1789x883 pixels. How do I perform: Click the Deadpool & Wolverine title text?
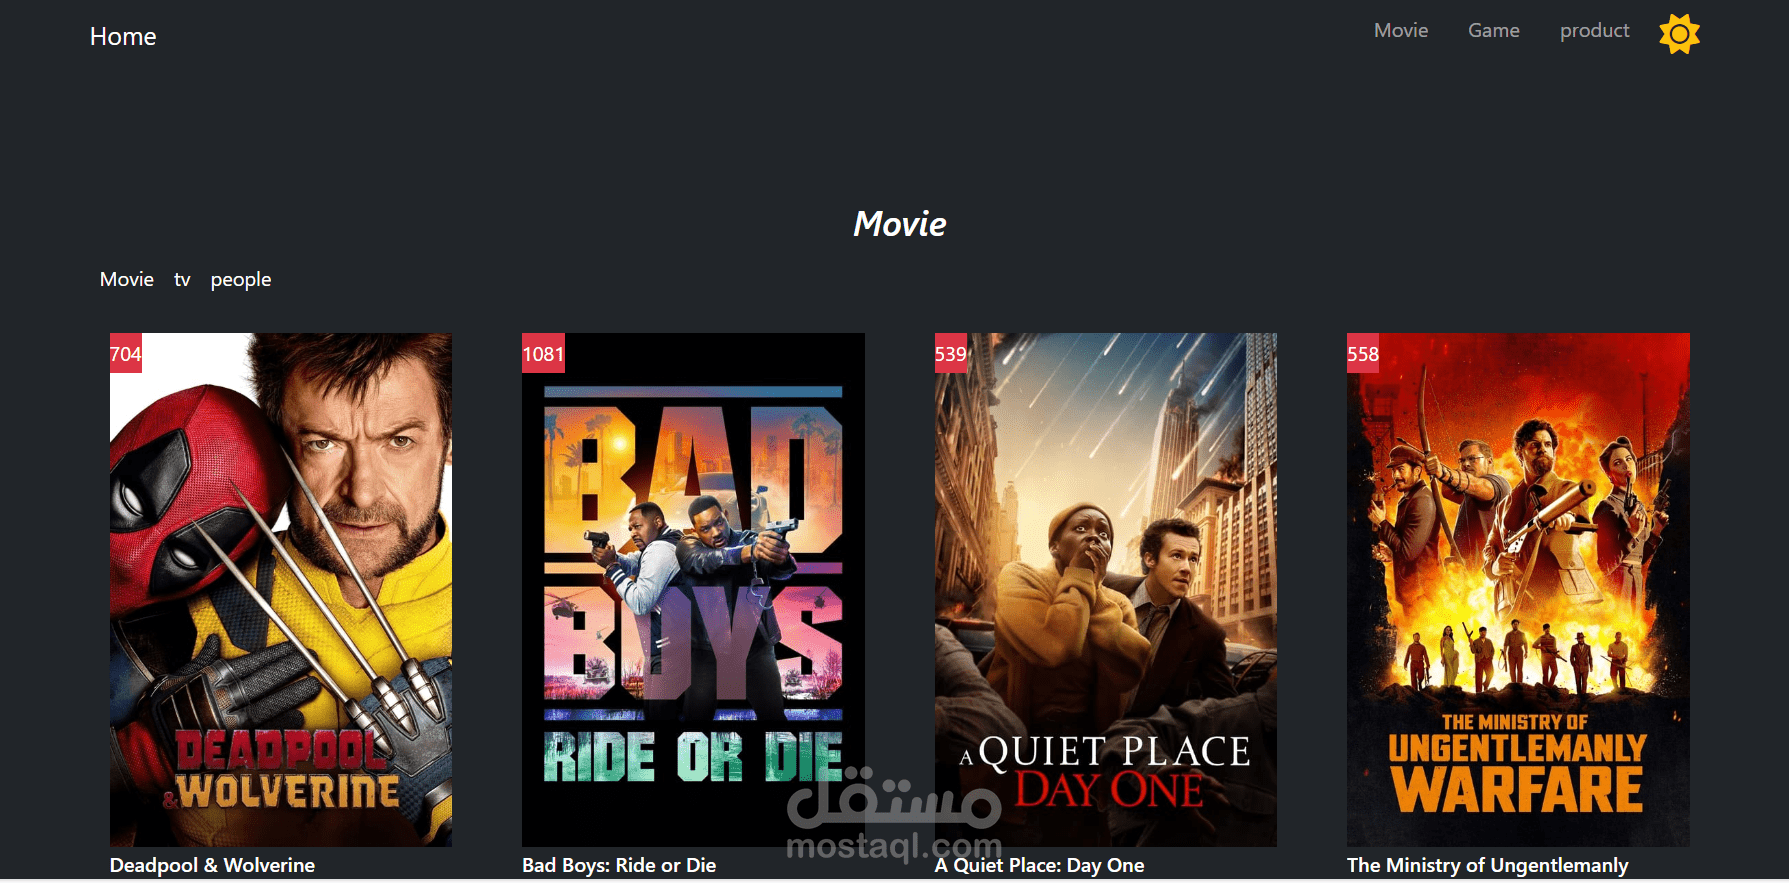coord(212,865)
